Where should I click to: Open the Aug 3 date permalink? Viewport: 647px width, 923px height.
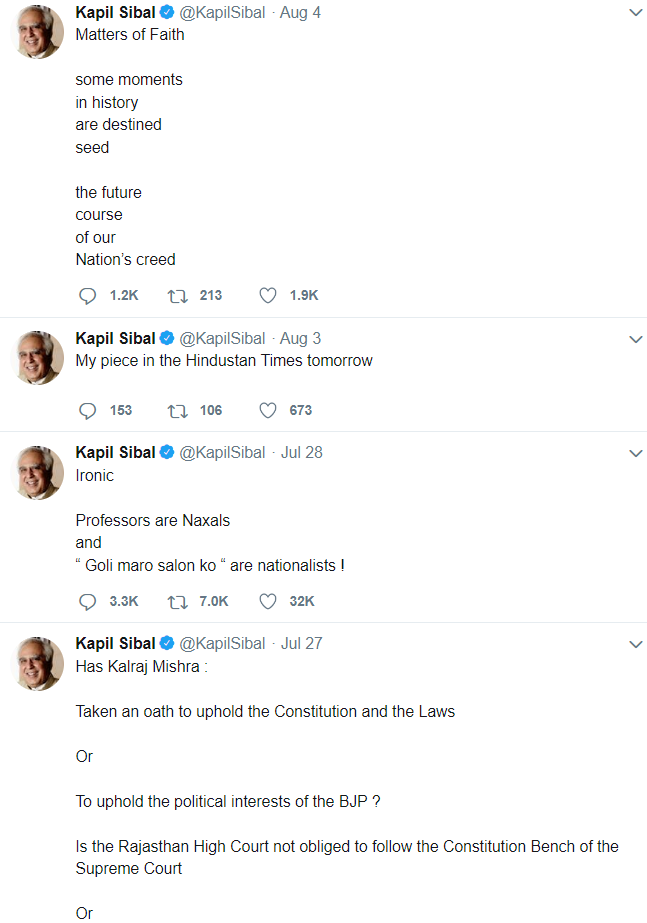(301, 338)
